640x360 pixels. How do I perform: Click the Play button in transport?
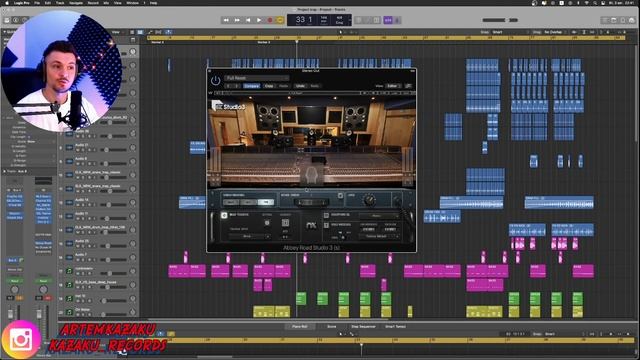(259, 20)
